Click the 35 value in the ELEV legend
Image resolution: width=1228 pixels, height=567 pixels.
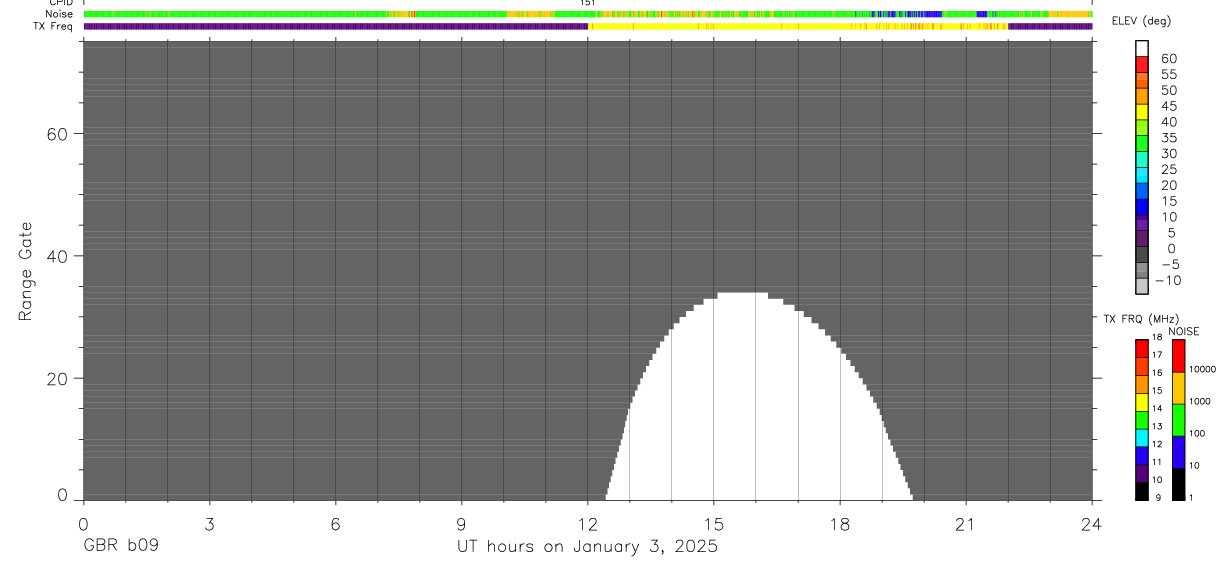[x=1168, y=137]
